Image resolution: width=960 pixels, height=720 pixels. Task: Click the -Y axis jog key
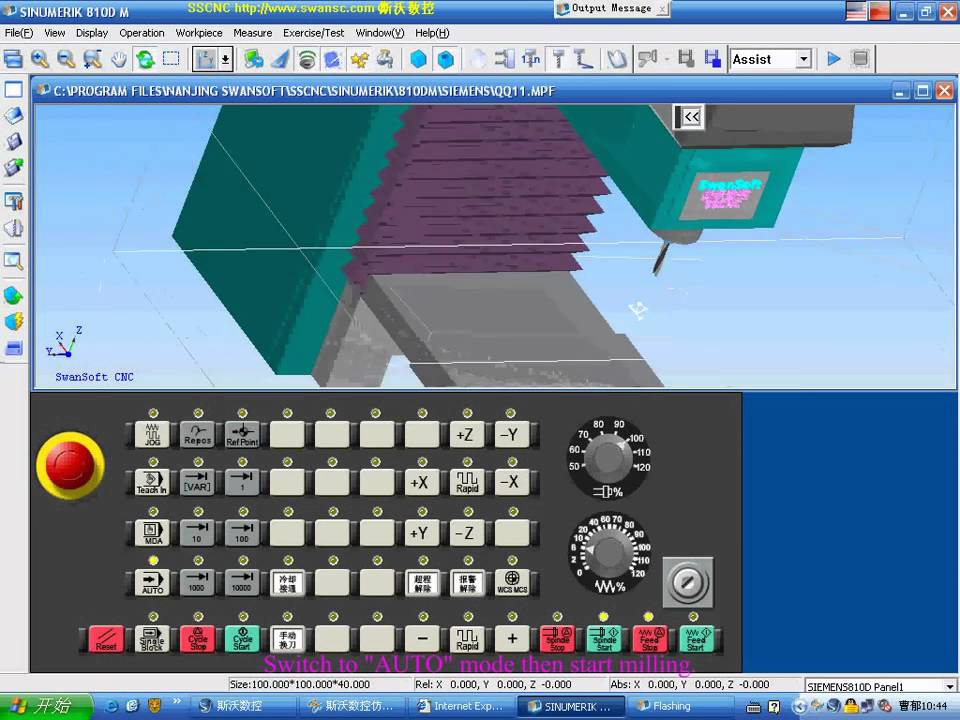click(x=511, y=435)
